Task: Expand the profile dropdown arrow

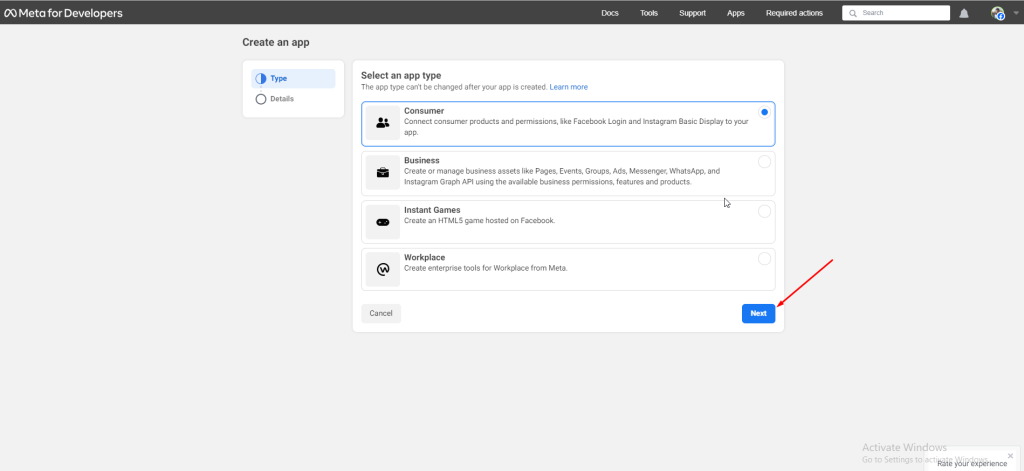Action: coord(1016,13)
